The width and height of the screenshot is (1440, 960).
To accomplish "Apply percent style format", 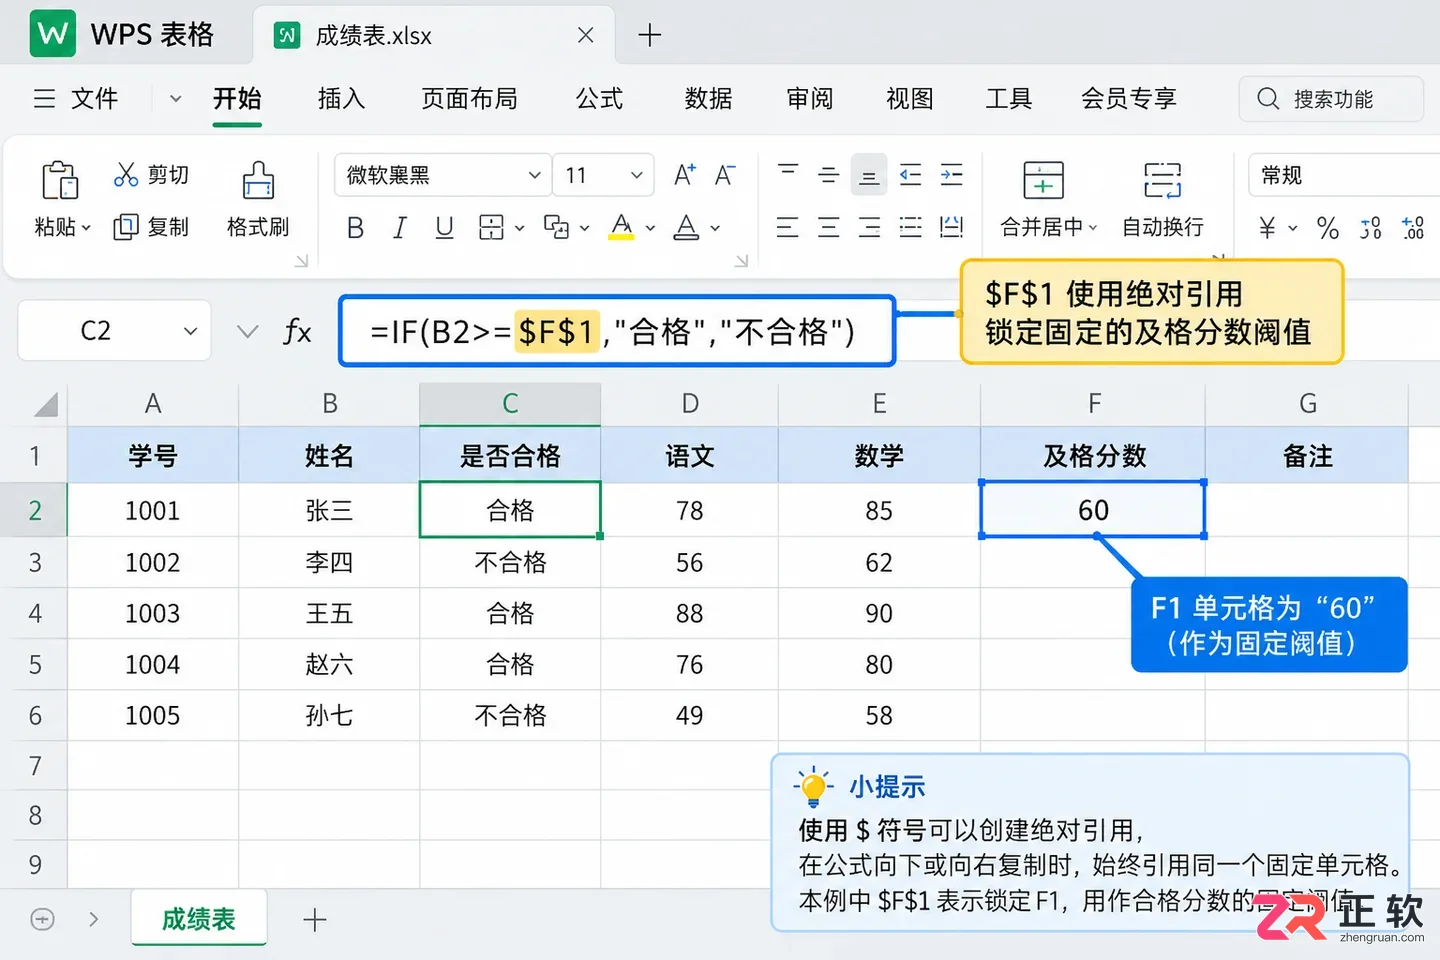I will 1328,228.
